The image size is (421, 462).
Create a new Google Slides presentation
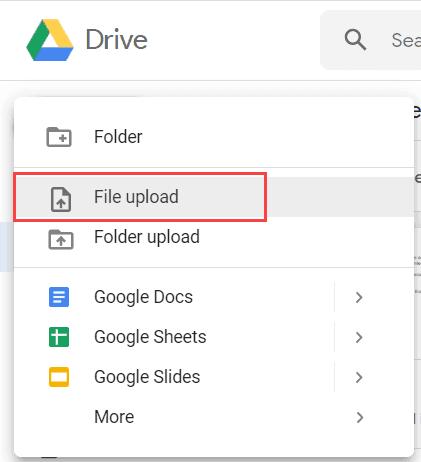(x=174, y=377)
